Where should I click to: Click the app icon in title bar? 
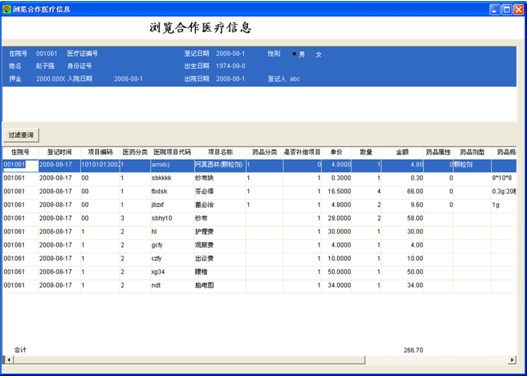[x=6, y=9]
